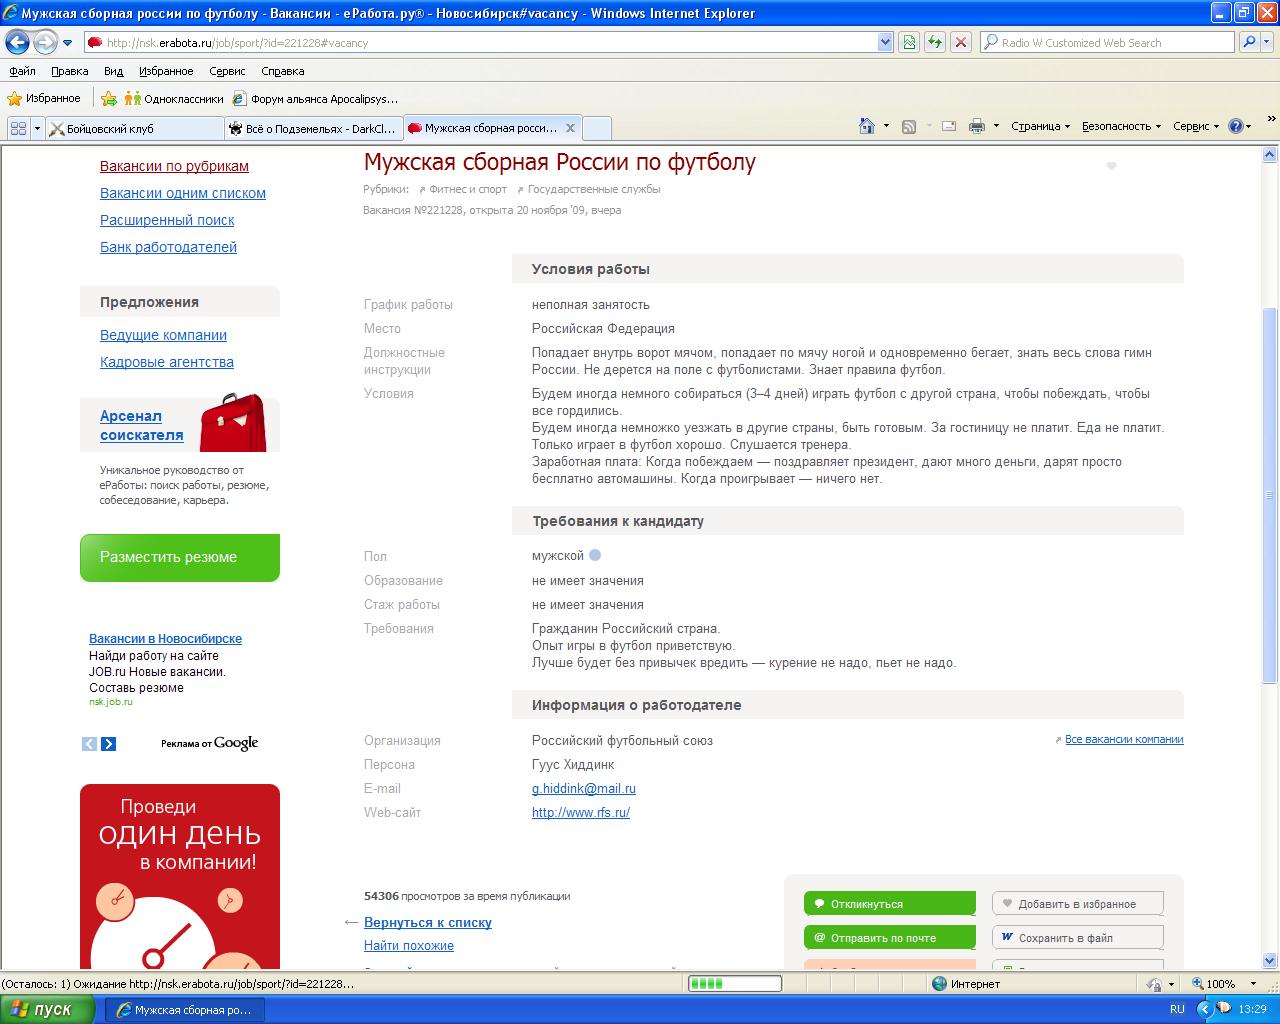The image size is (1280, 1024).
Task: Open Quick Tabs grid icon
Action: coord(18,128)
